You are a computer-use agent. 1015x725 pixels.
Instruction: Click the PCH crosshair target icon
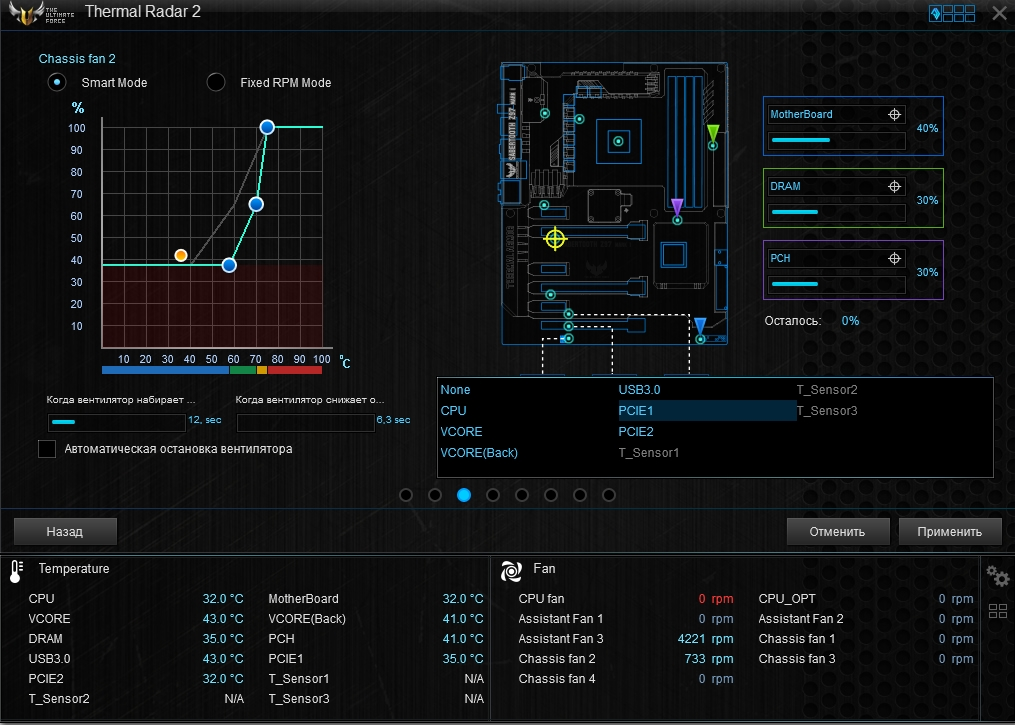click(894, 258)
